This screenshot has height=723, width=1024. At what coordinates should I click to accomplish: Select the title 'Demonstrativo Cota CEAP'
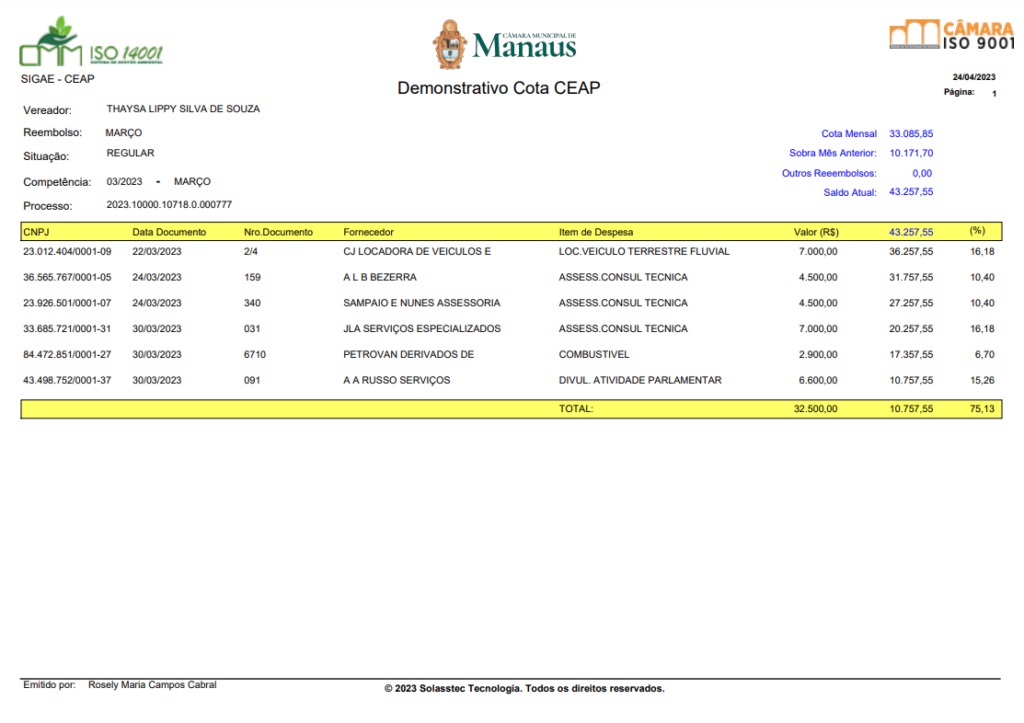coord(499,88)
